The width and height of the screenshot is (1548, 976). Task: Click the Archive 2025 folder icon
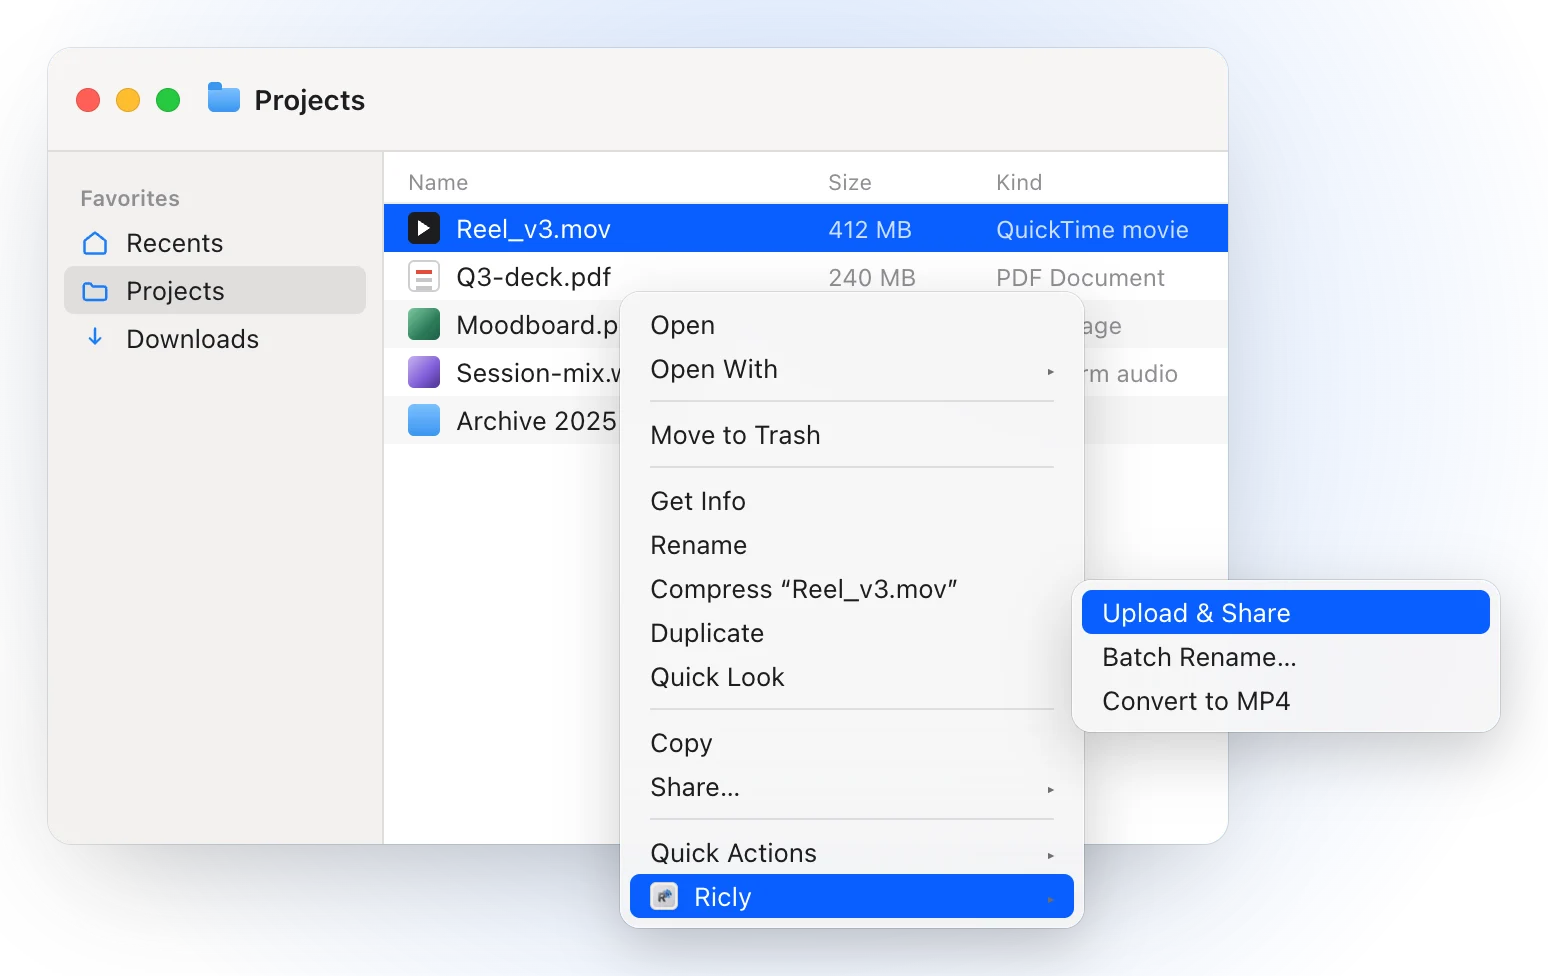(424, 421)
